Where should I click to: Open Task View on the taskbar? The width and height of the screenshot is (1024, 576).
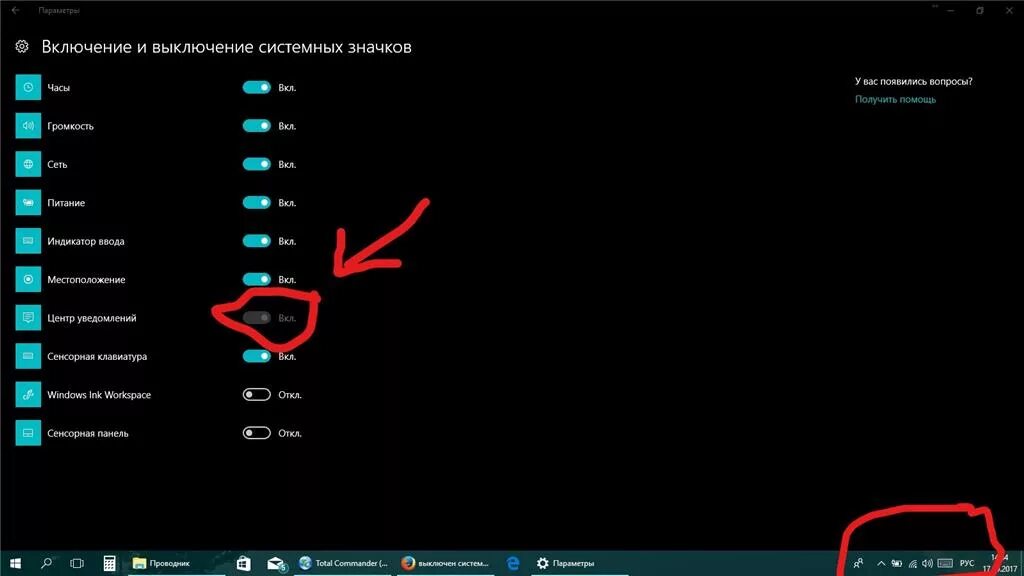pos(77,563)
